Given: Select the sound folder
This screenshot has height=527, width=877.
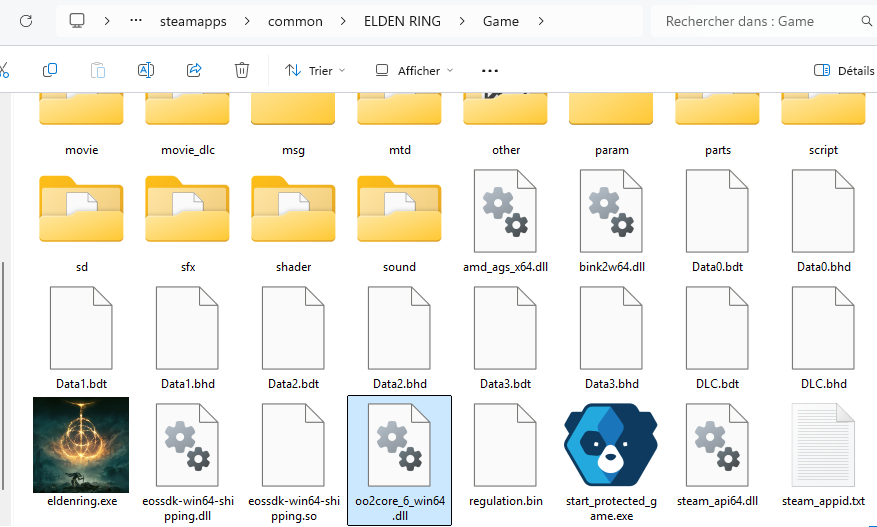Looking at the screenshot, I should click(399, 222).
